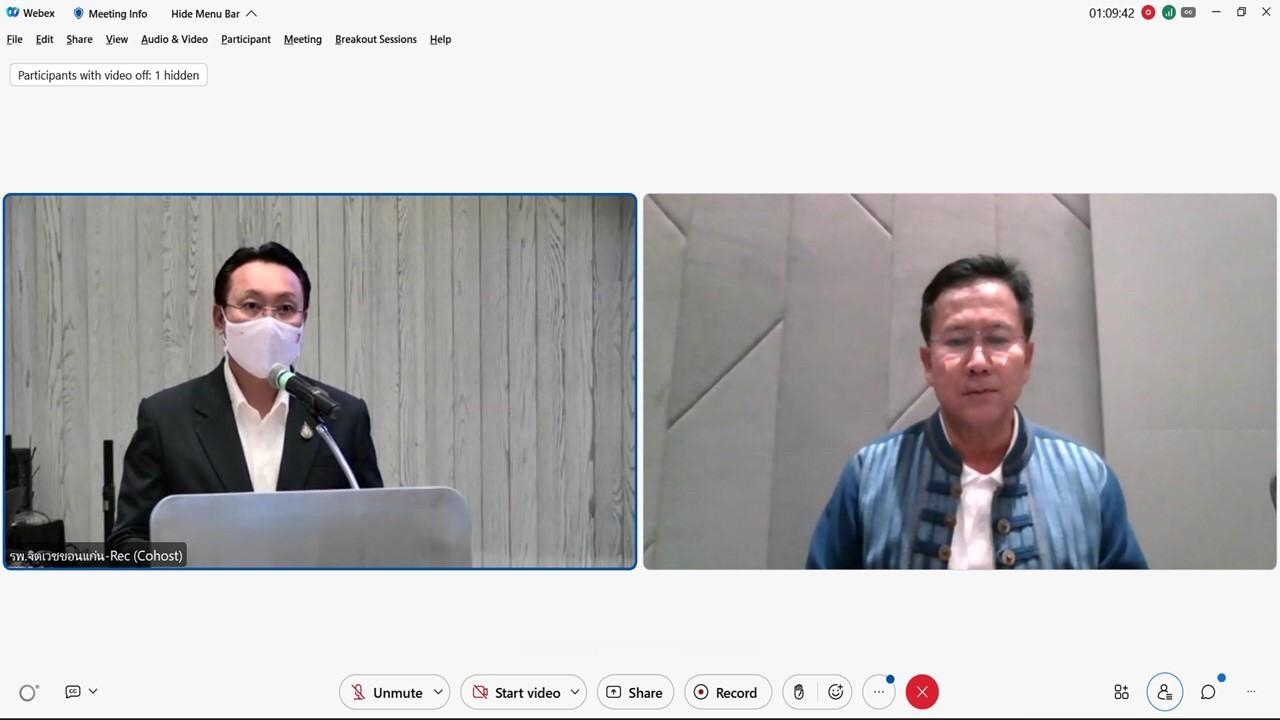Open the Chat panel icon
This screenshot has width=1280, height=720.
point(1208,692)
